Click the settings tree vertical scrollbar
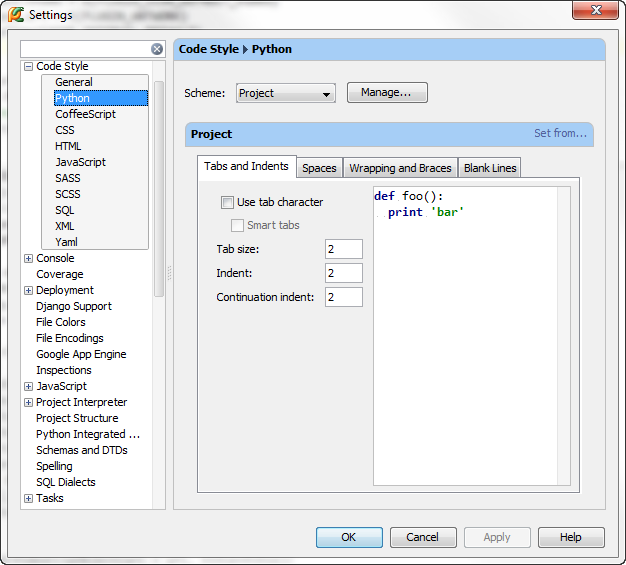 coord(159,189)
